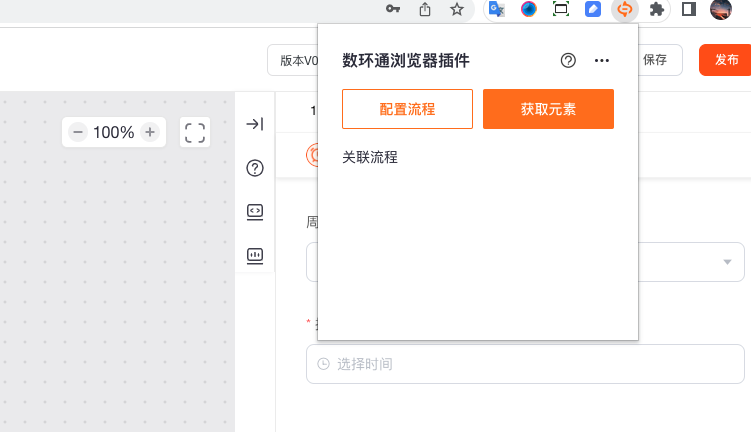Expand the dropdown arrow in the form field
This screenshot has height=432, width=751.
pos(727,262)
